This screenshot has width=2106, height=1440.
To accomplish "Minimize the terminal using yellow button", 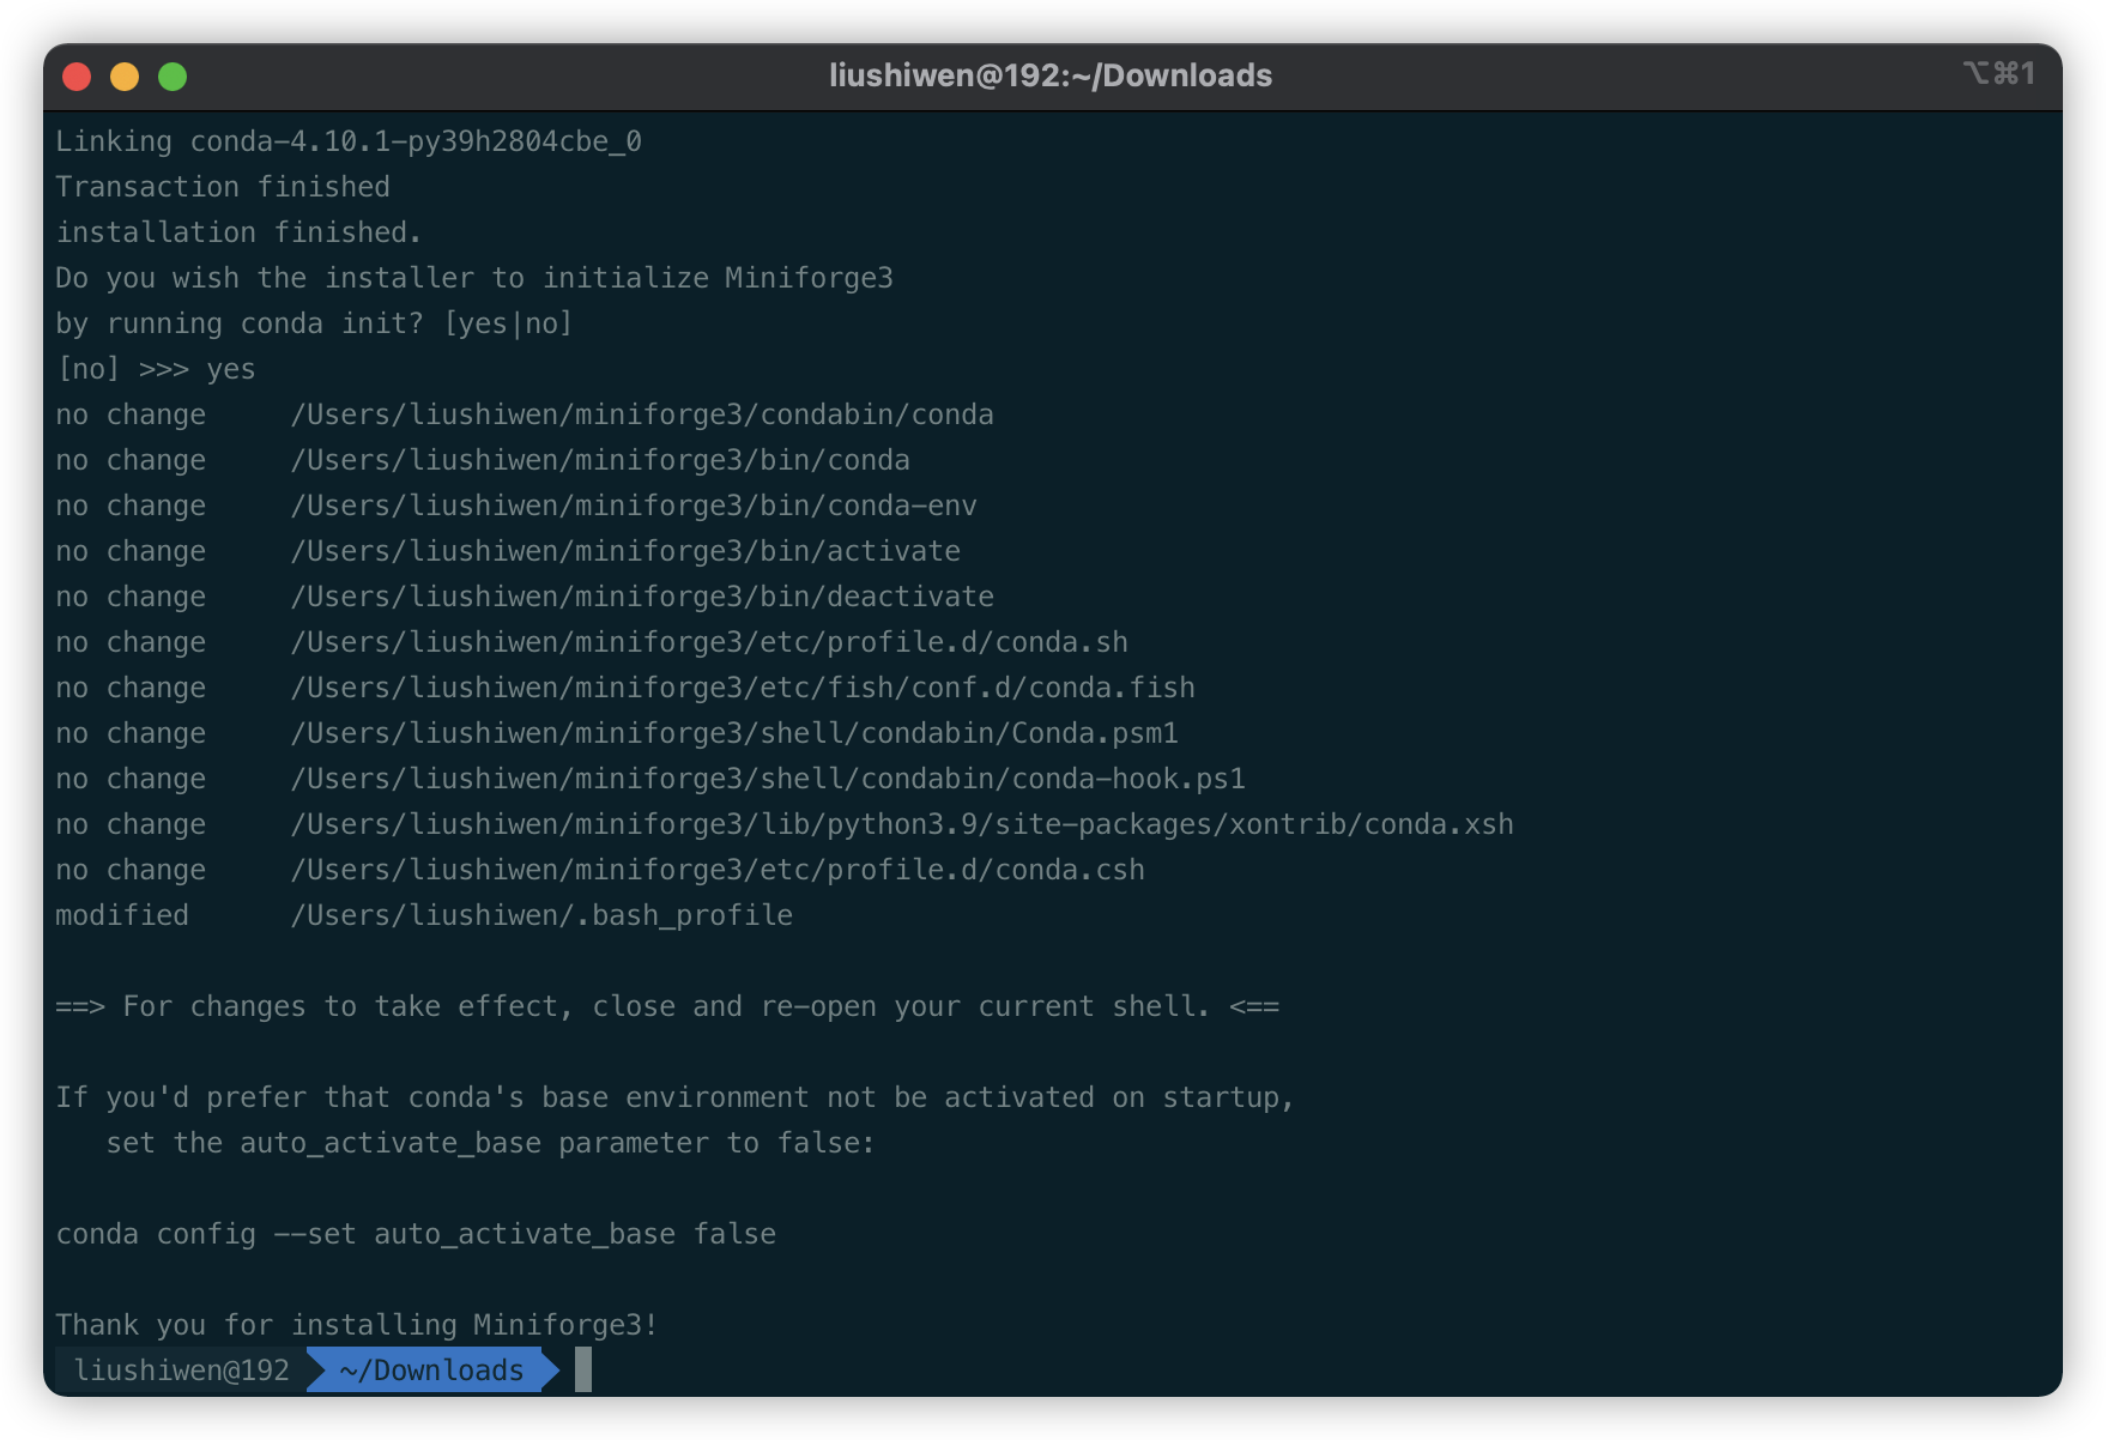I will pyautogui.click(x=125, y=77).
